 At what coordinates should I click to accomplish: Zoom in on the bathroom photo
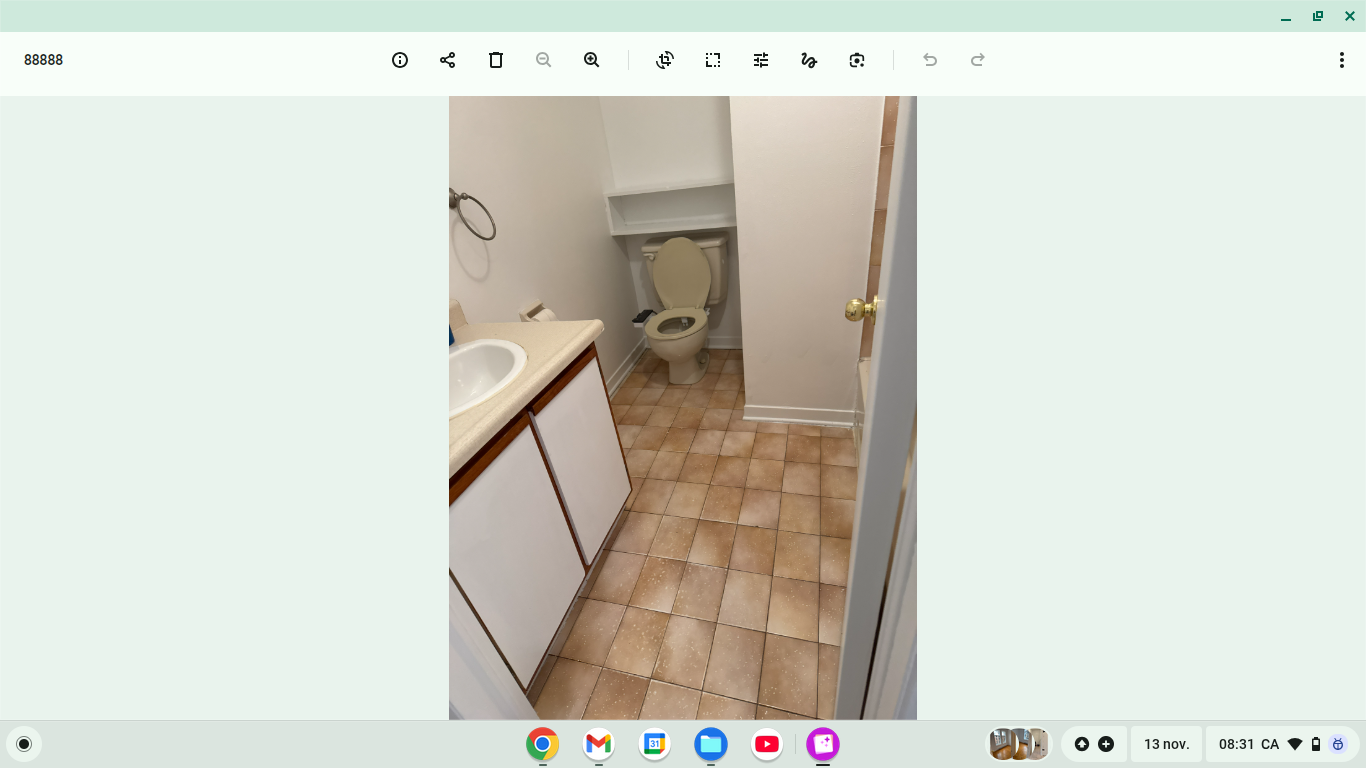[x=592, y=60]
